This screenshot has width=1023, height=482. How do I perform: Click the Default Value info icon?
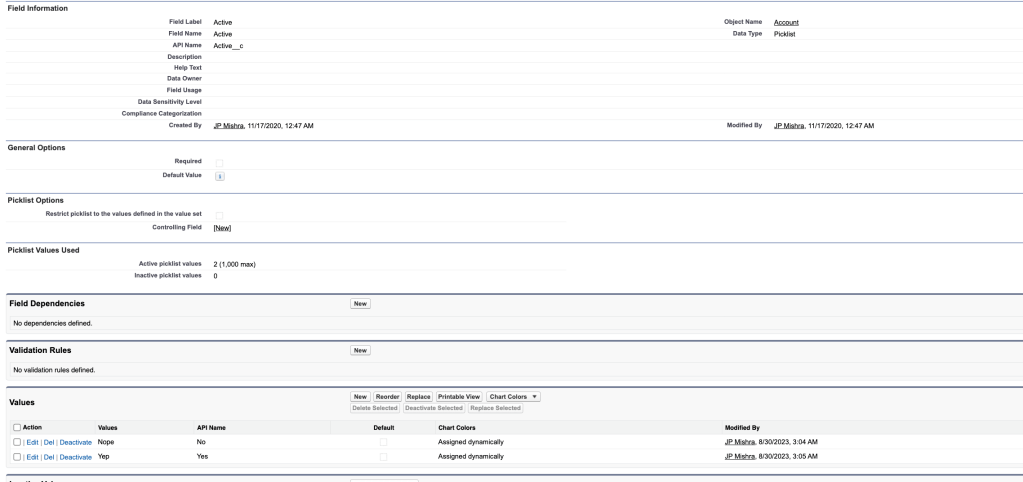coord(220,176)
